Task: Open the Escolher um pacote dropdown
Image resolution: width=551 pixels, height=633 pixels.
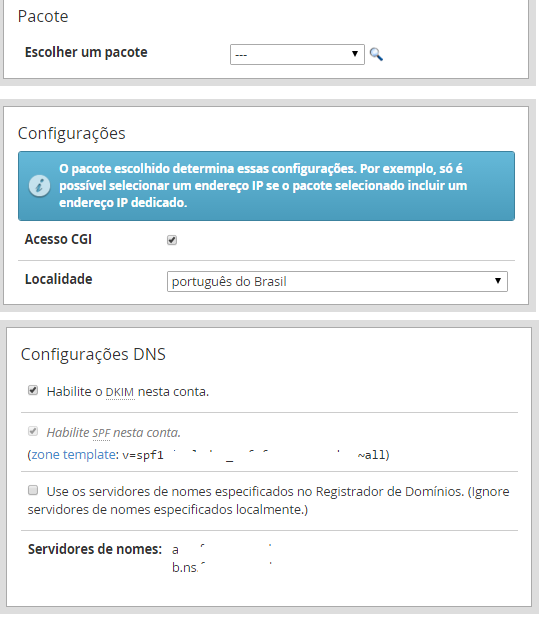Action: [x=297, y=54]
